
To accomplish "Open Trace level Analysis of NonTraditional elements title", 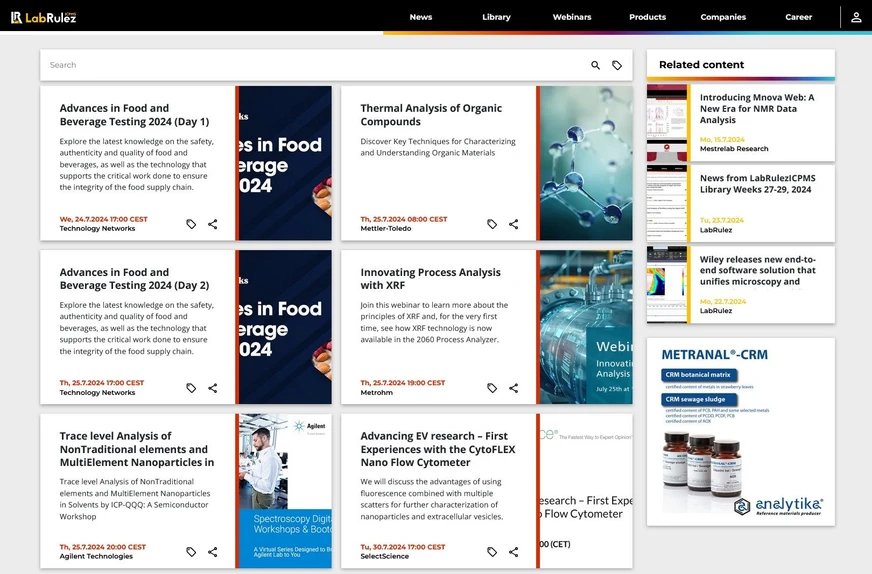I will click(x=137, y=449).
